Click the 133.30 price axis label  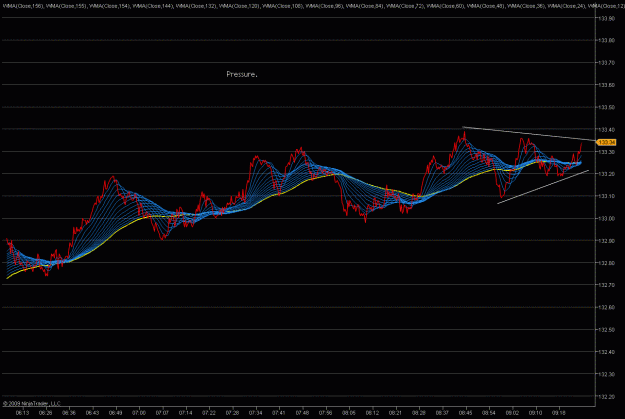[x=607, y=152]
